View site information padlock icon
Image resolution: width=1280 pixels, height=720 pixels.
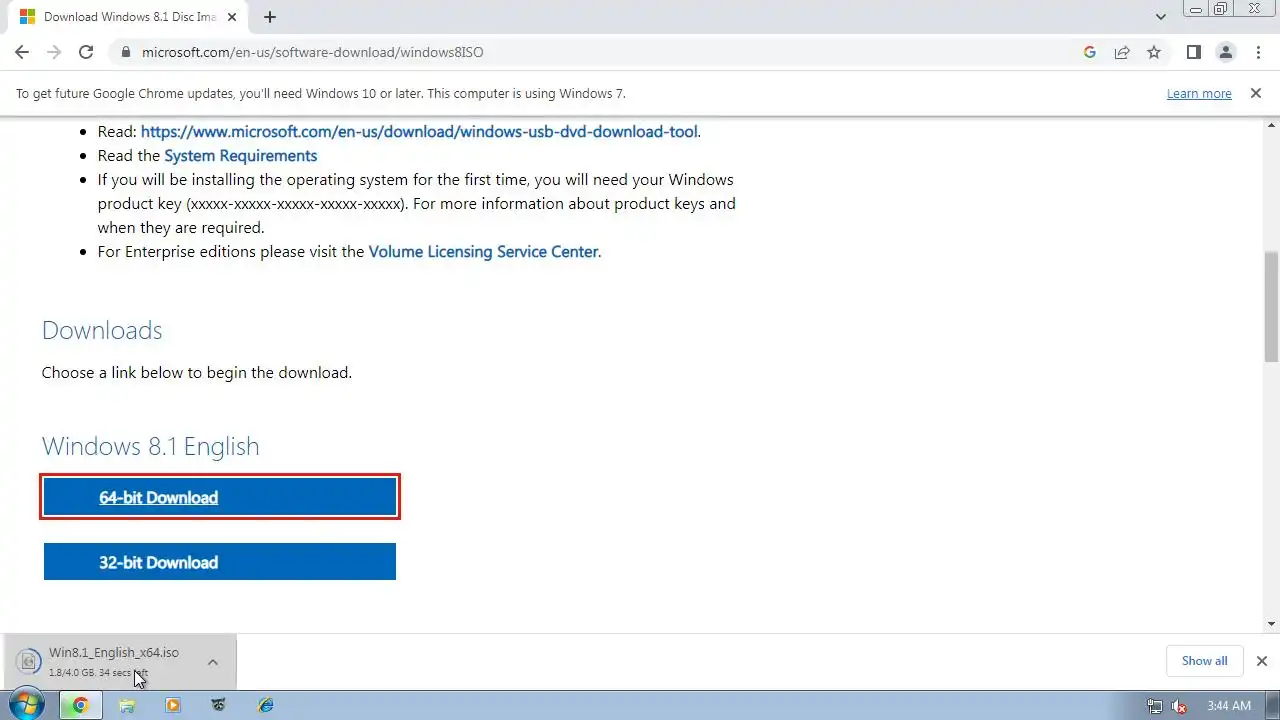pos(125,52)
